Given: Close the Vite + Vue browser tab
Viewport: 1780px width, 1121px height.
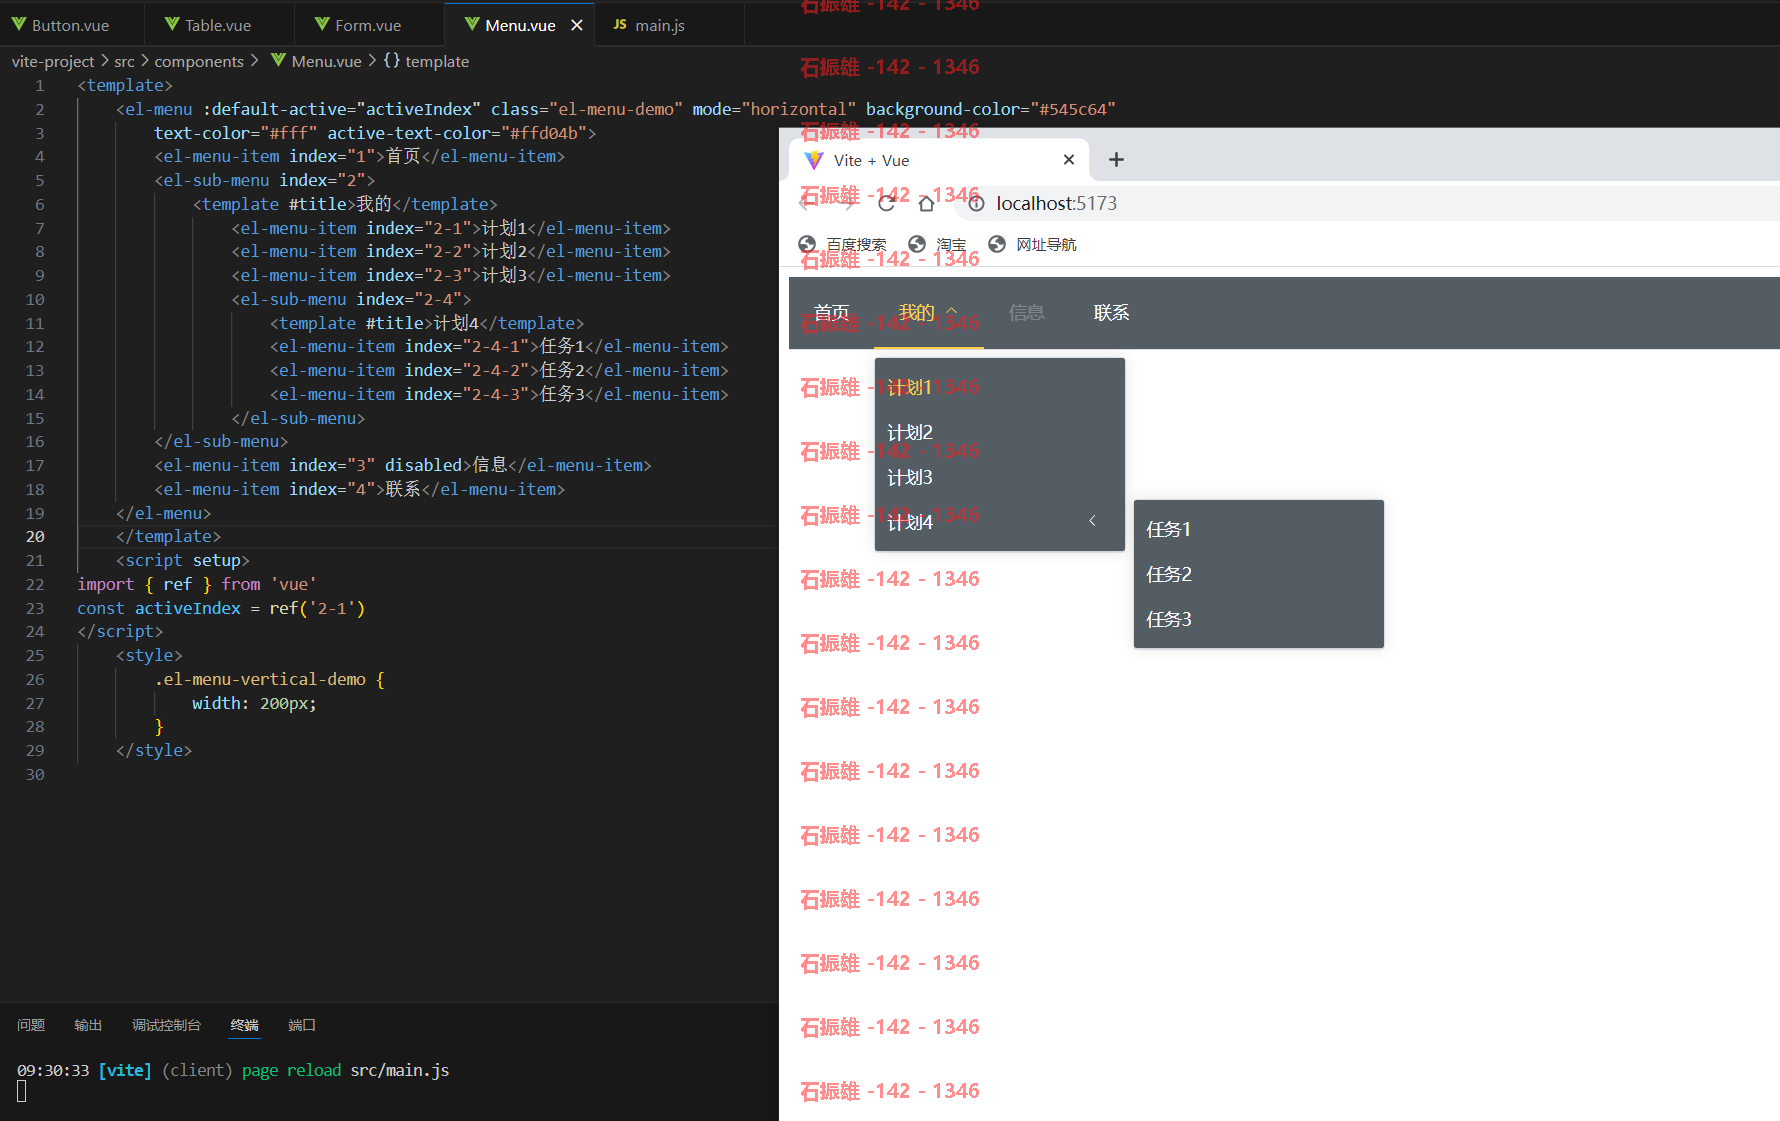Looking at the screenshot, I should tap(1069, 160).
